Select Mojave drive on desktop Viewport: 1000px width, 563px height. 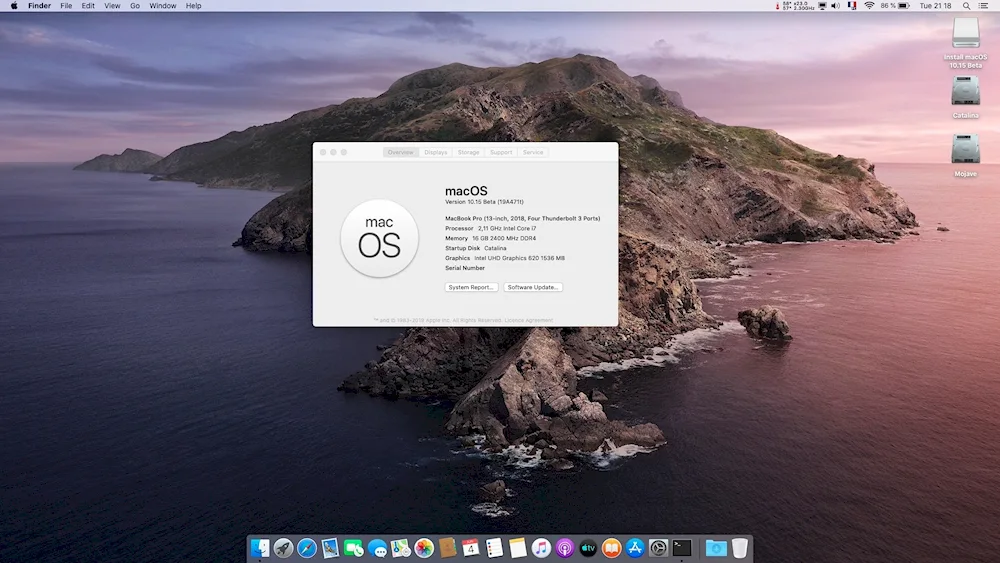click(966, 155)
